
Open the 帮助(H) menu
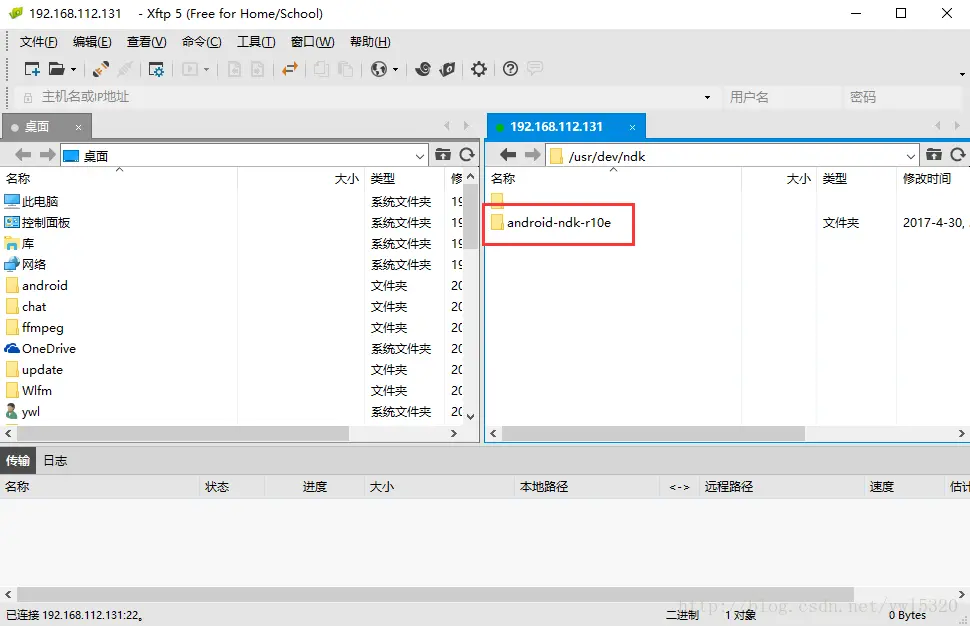coord(370,41)
